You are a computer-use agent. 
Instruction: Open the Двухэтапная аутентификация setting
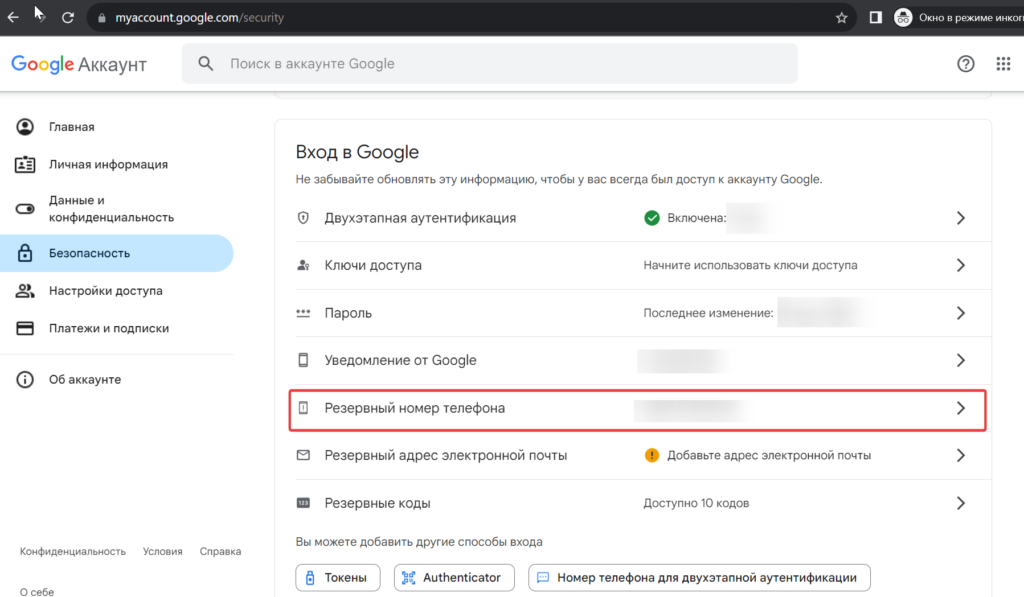point(641,218)
